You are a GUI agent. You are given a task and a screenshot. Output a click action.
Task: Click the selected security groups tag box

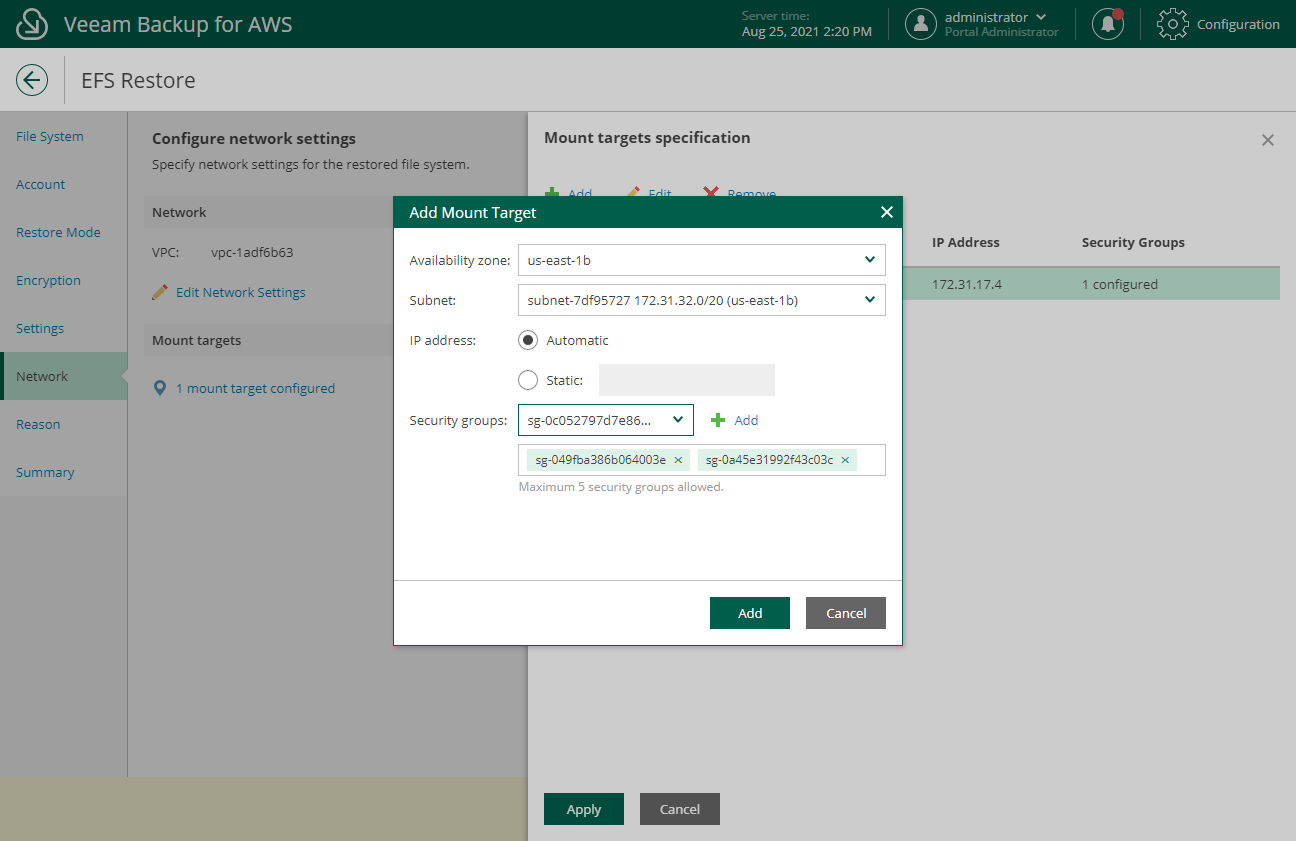tap(702, 460)
